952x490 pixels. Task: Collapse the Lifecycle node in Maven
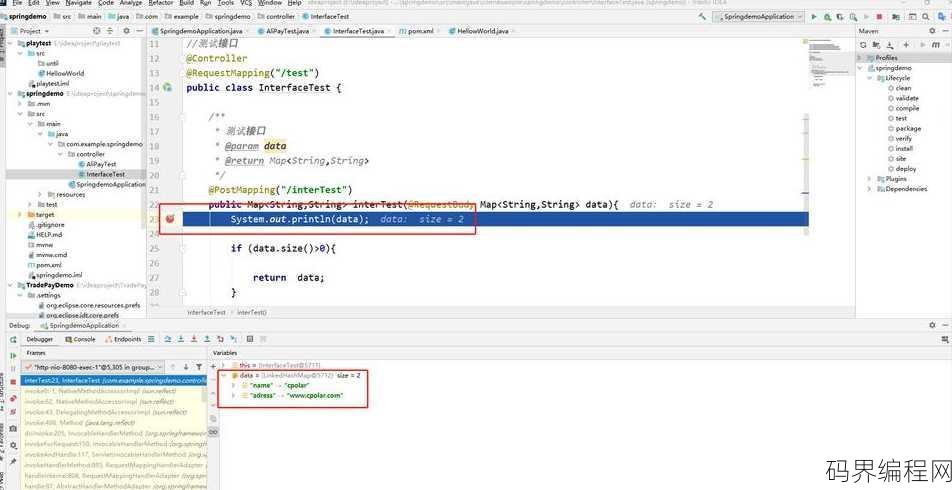pyautogui.click(x=869, y=78)
